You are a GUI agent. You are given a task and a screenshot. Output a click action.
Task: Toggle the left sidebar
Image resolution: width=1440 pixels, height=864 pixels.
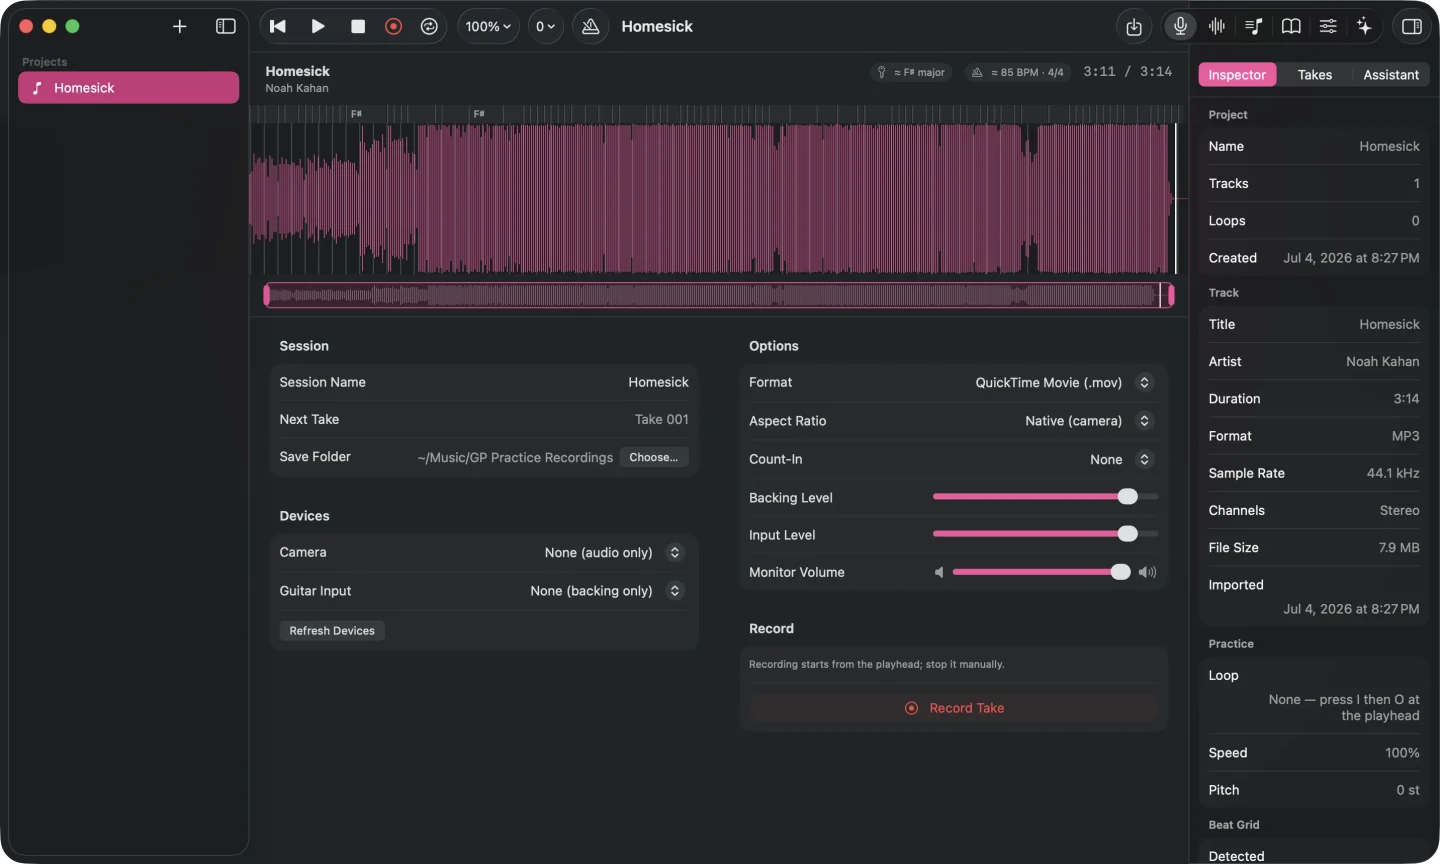coord(226,27)
